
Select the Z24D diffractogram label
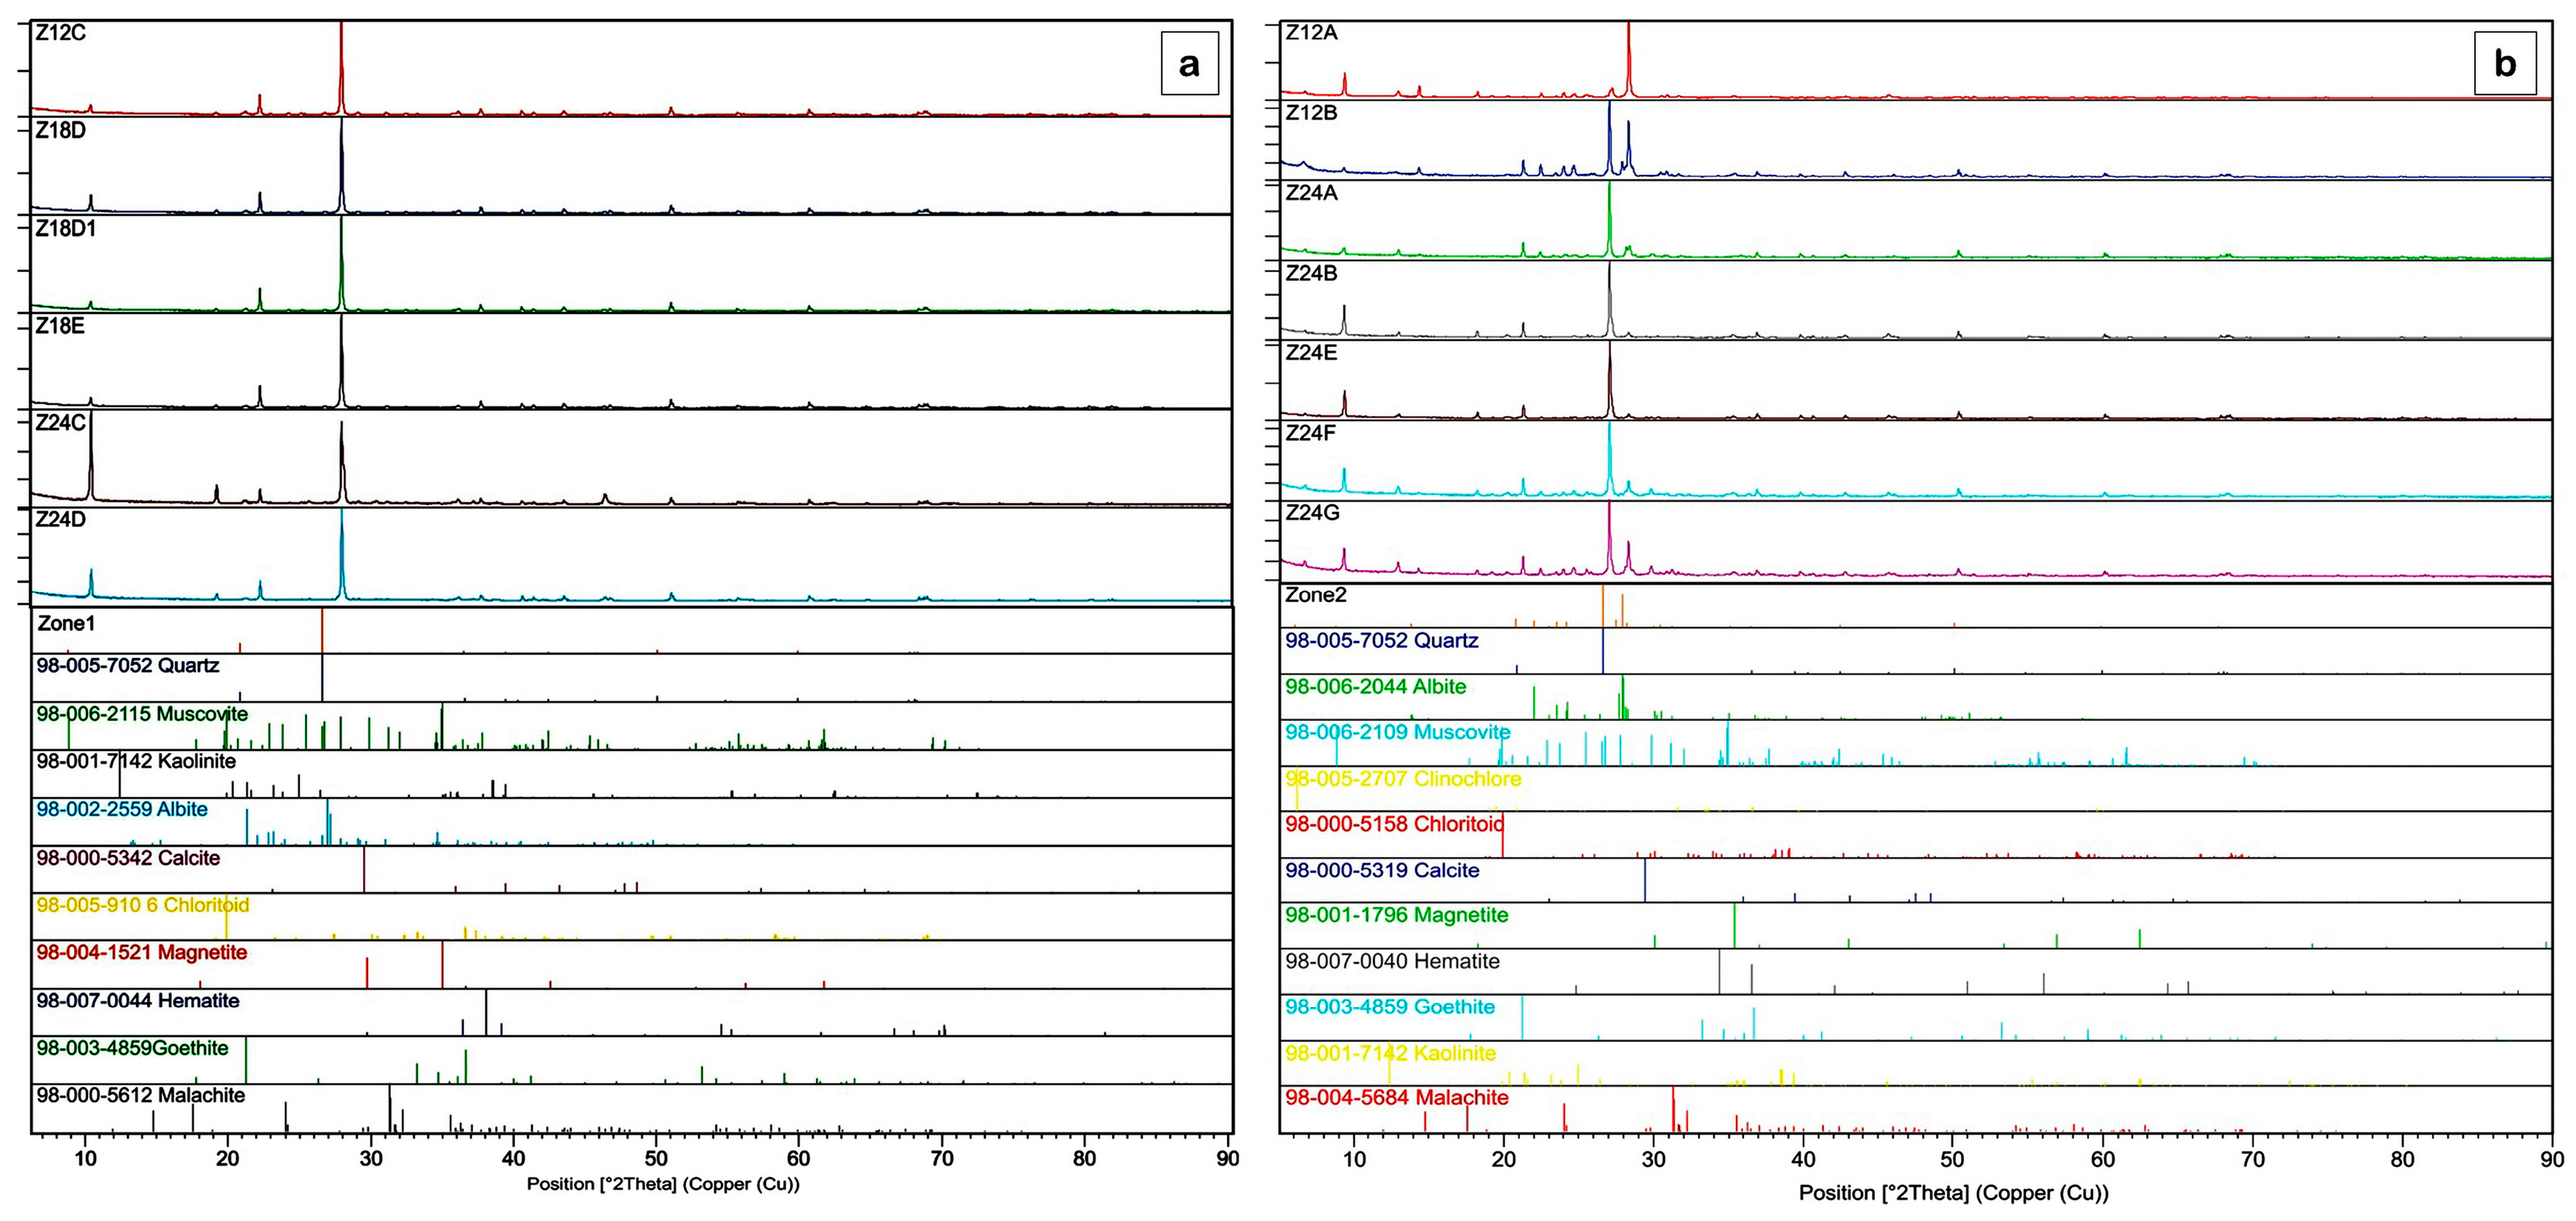click(x=61, y=519)
